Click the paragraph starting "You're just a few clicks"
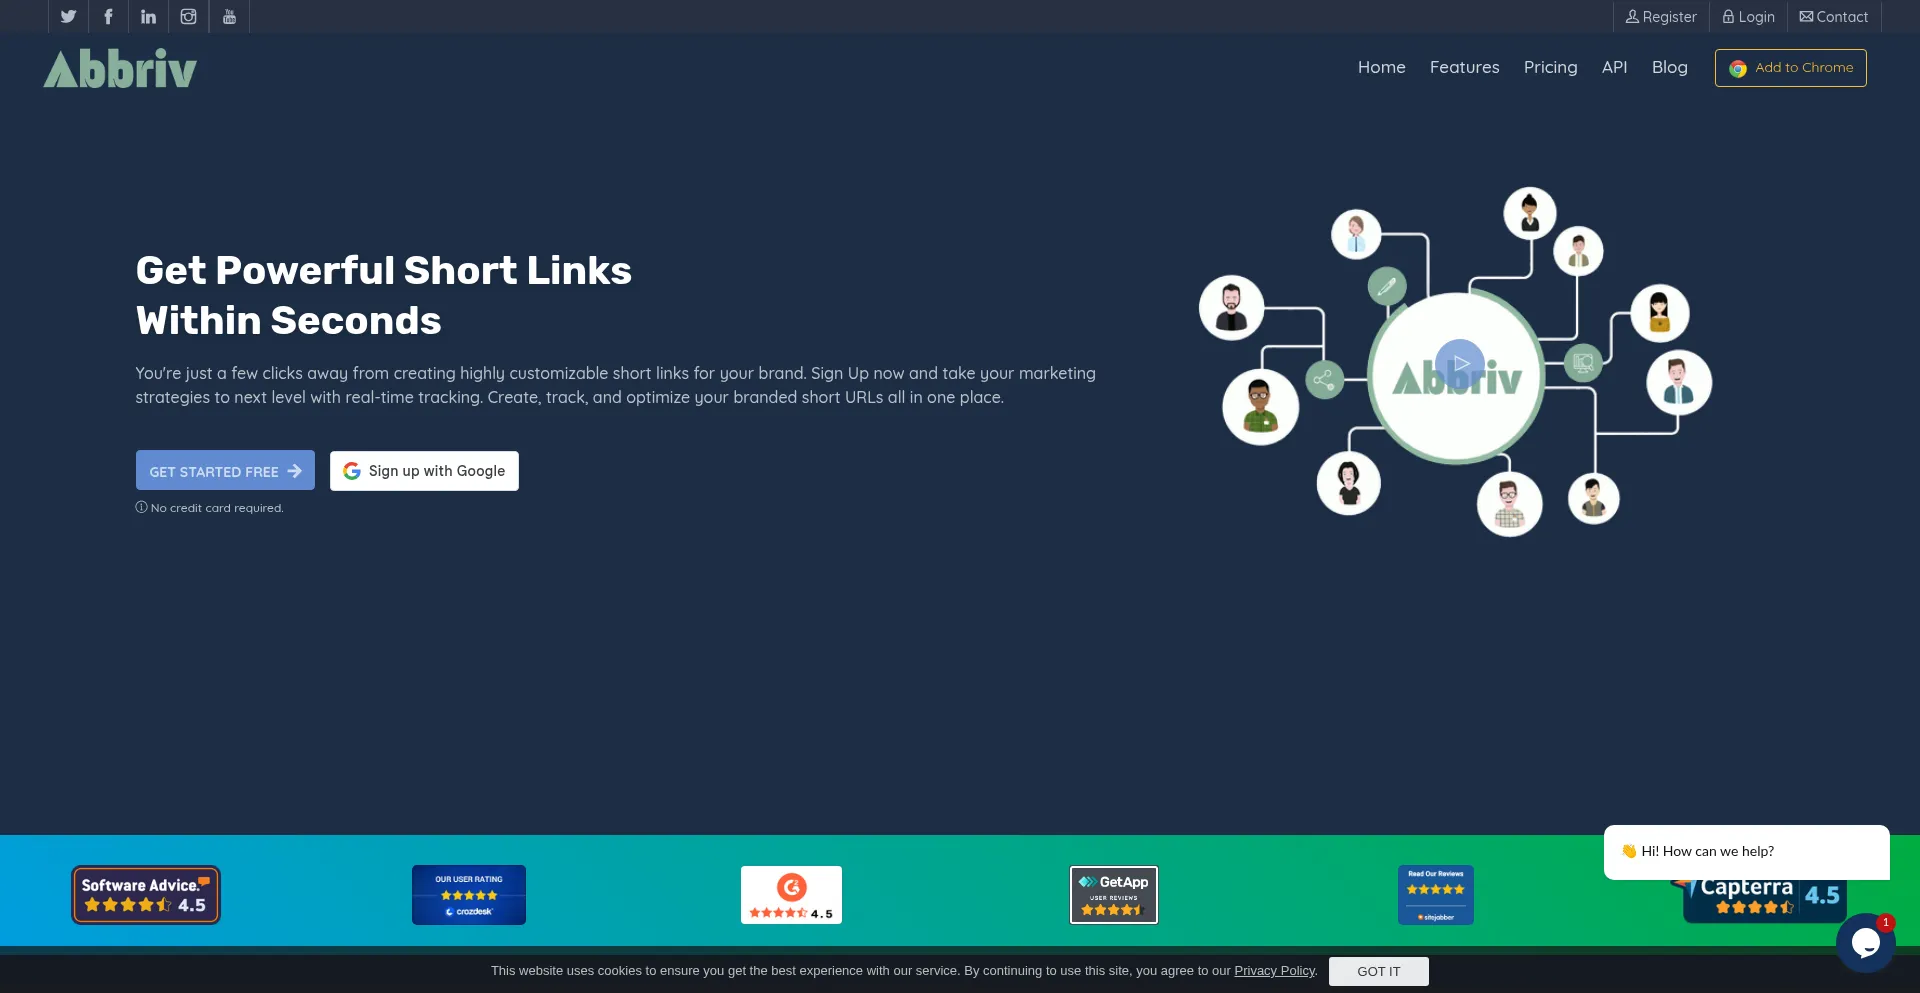Viewport: 1920px width, 993px height. tap(616, 385)
